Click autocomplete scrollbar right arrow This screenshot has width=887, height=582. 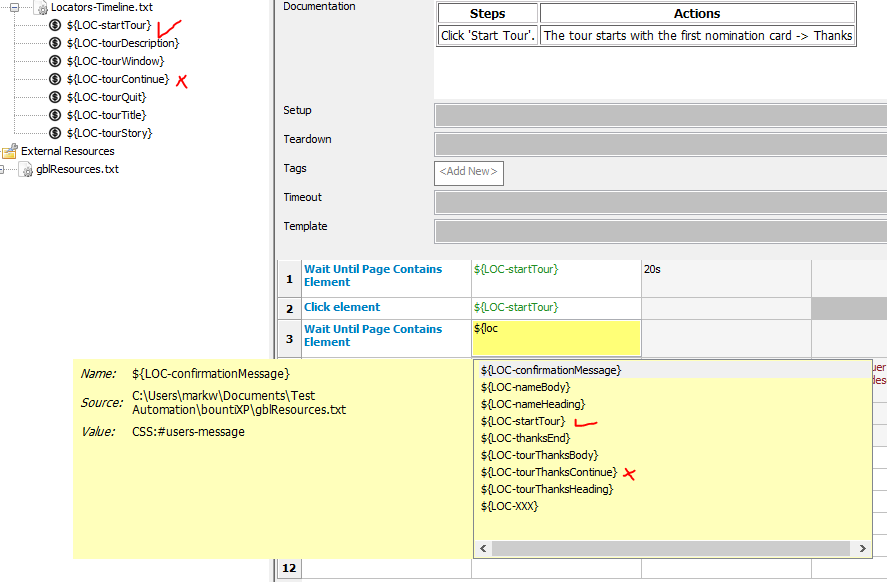(x=862, y=549)
